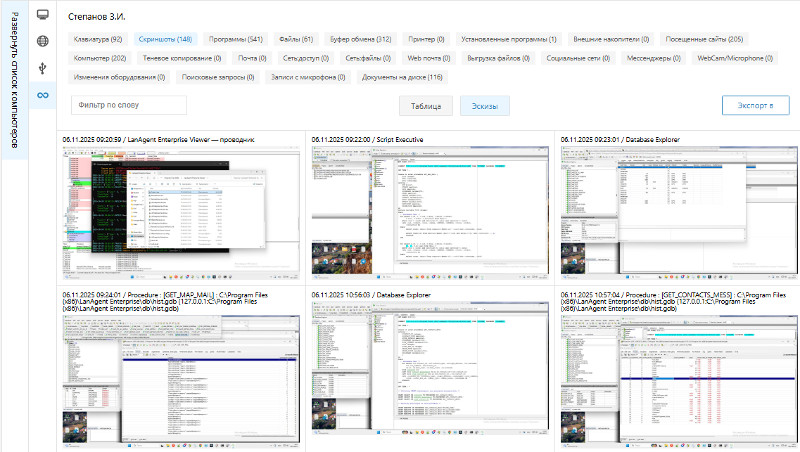This screenshot has height=452, width=800.
Task: Select the Скриншоты (148) category
Action: 165,39
